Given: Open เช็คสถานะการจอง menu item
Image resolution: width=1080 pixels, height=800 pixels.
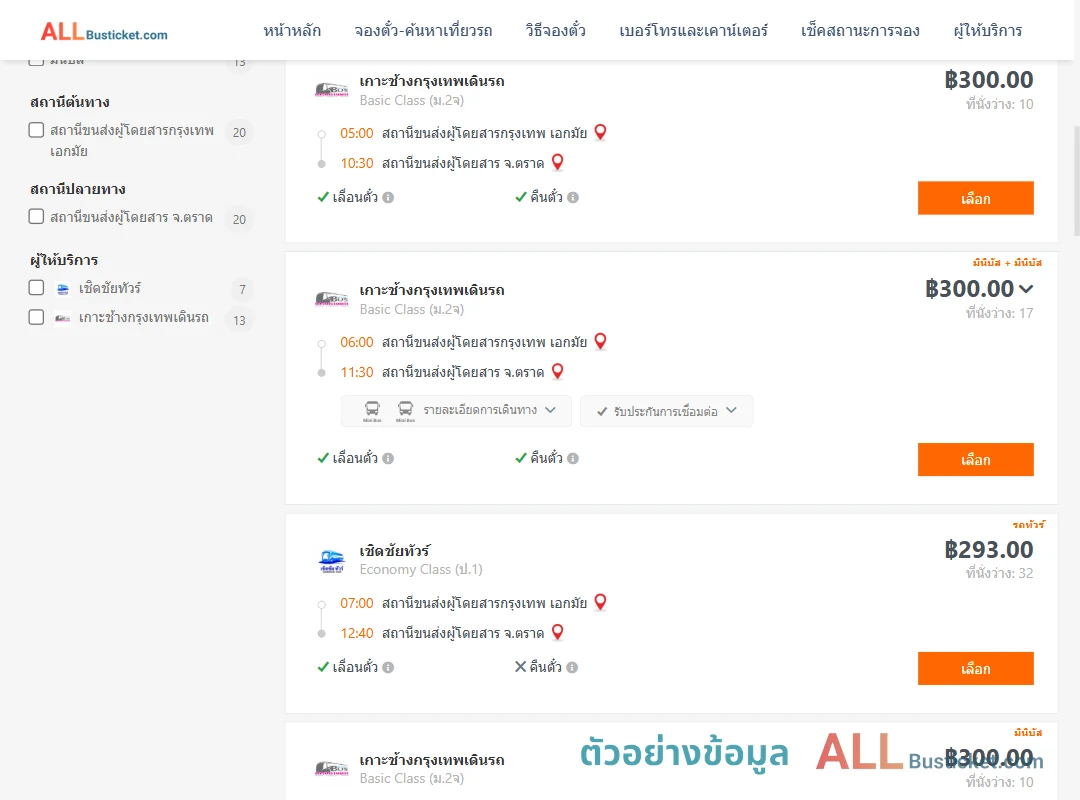Looking at the screenshot, I should click(x=860, y=31).
